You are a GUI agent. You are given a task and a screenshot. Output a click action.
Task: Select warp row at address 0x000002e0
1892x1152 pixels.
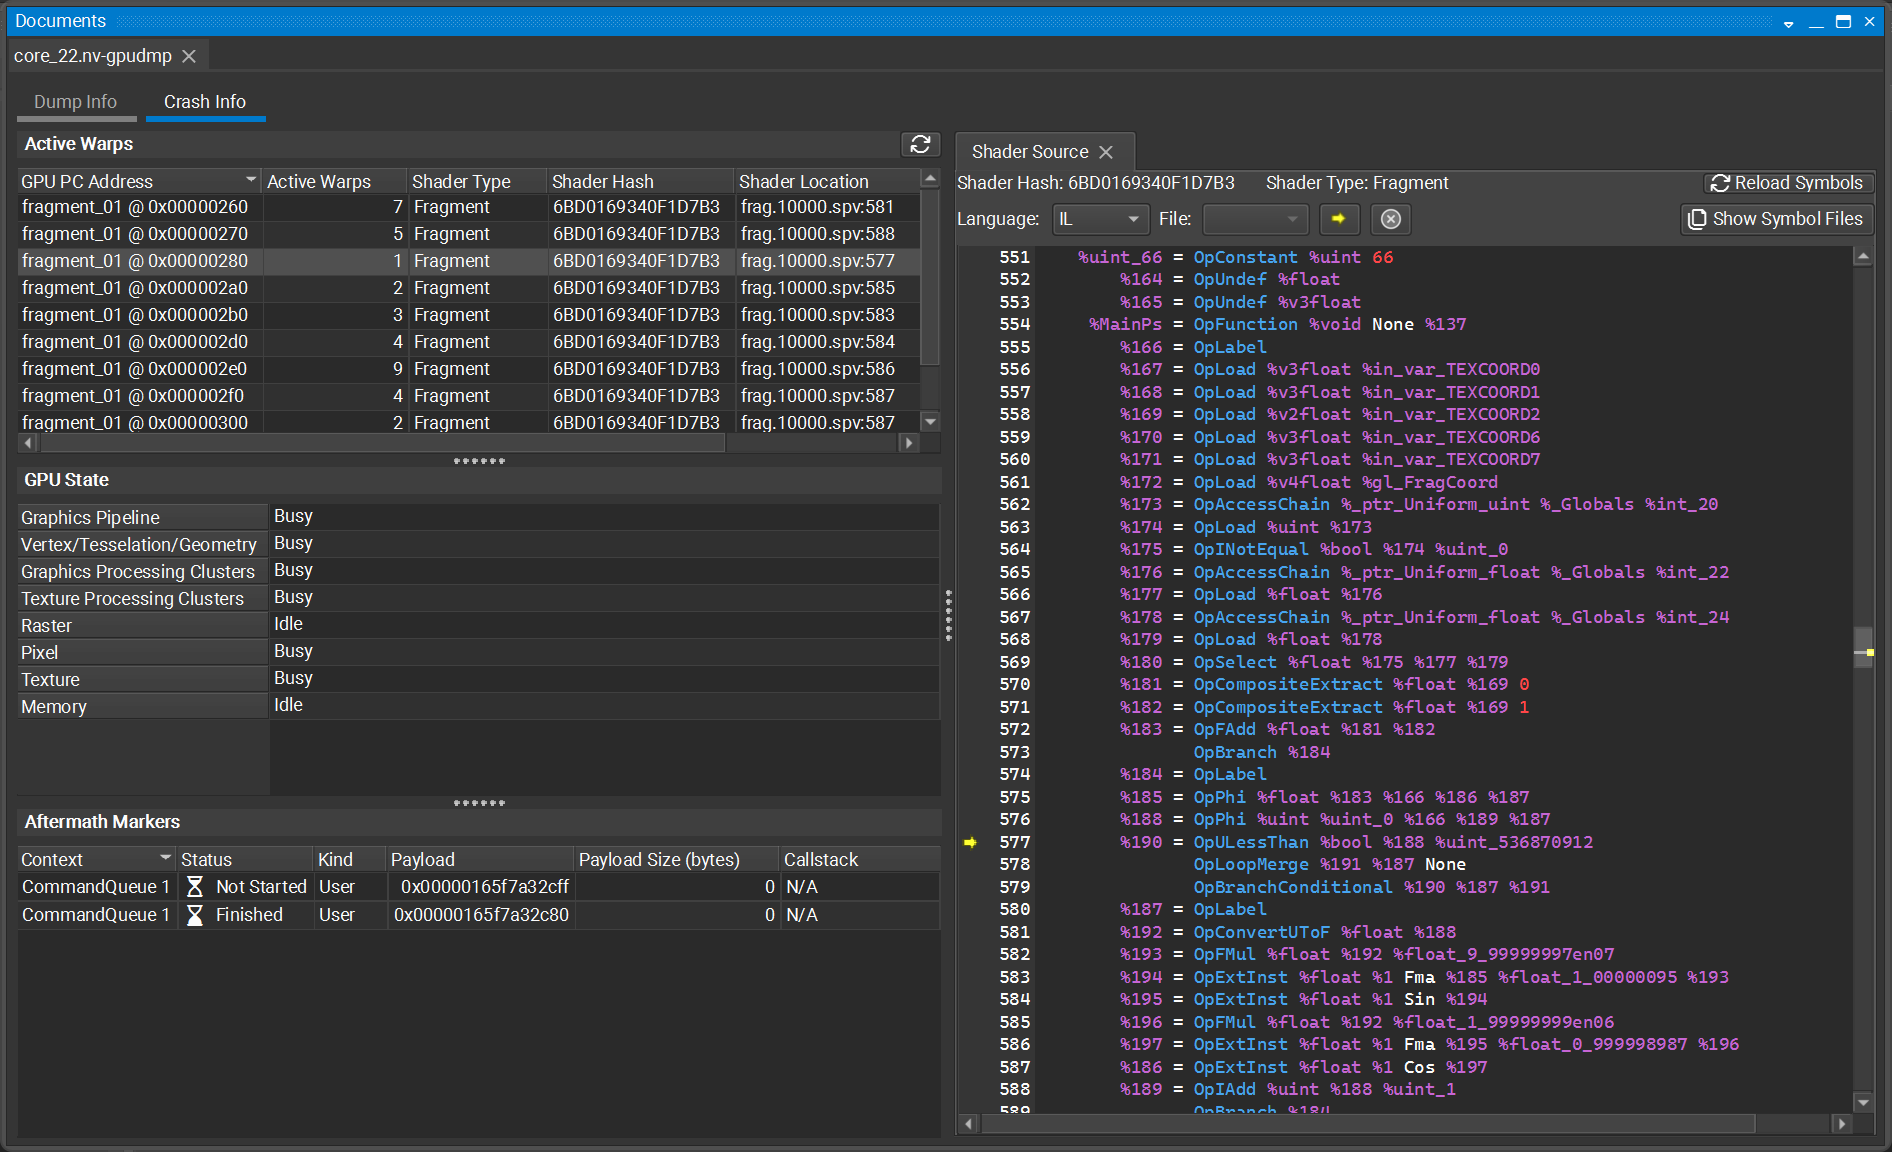(135, 369)
